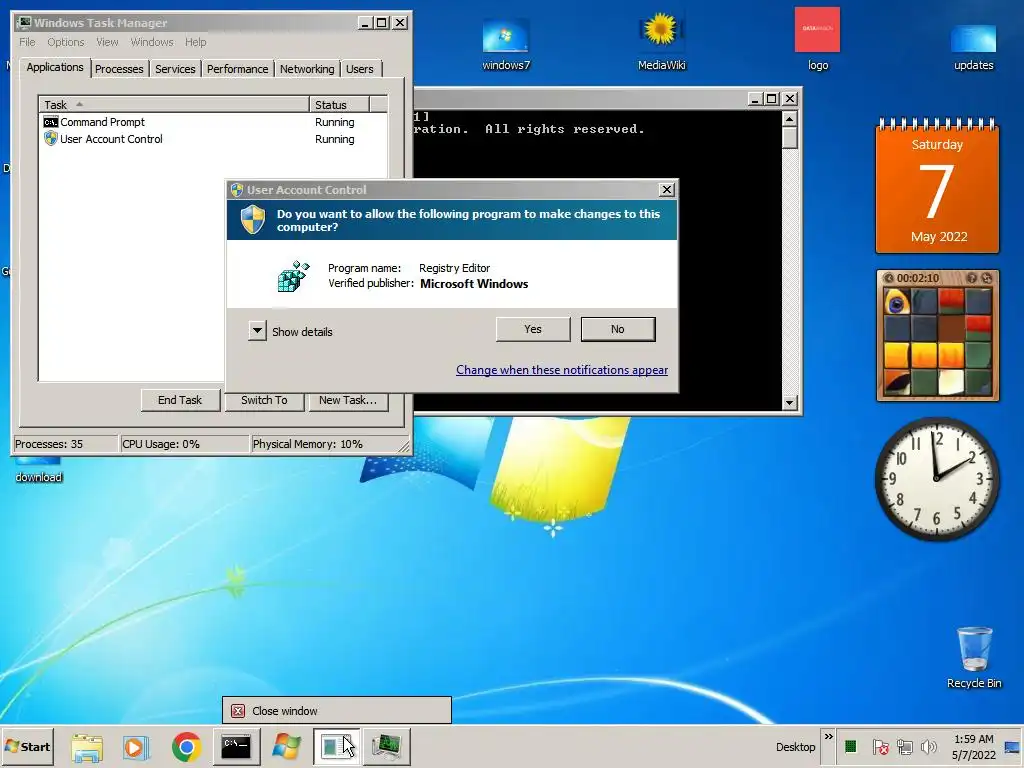Click Physical Memory: 10% in status bar
The image size is (1024, 768).
pyautogui.click(x=325, y=444)
